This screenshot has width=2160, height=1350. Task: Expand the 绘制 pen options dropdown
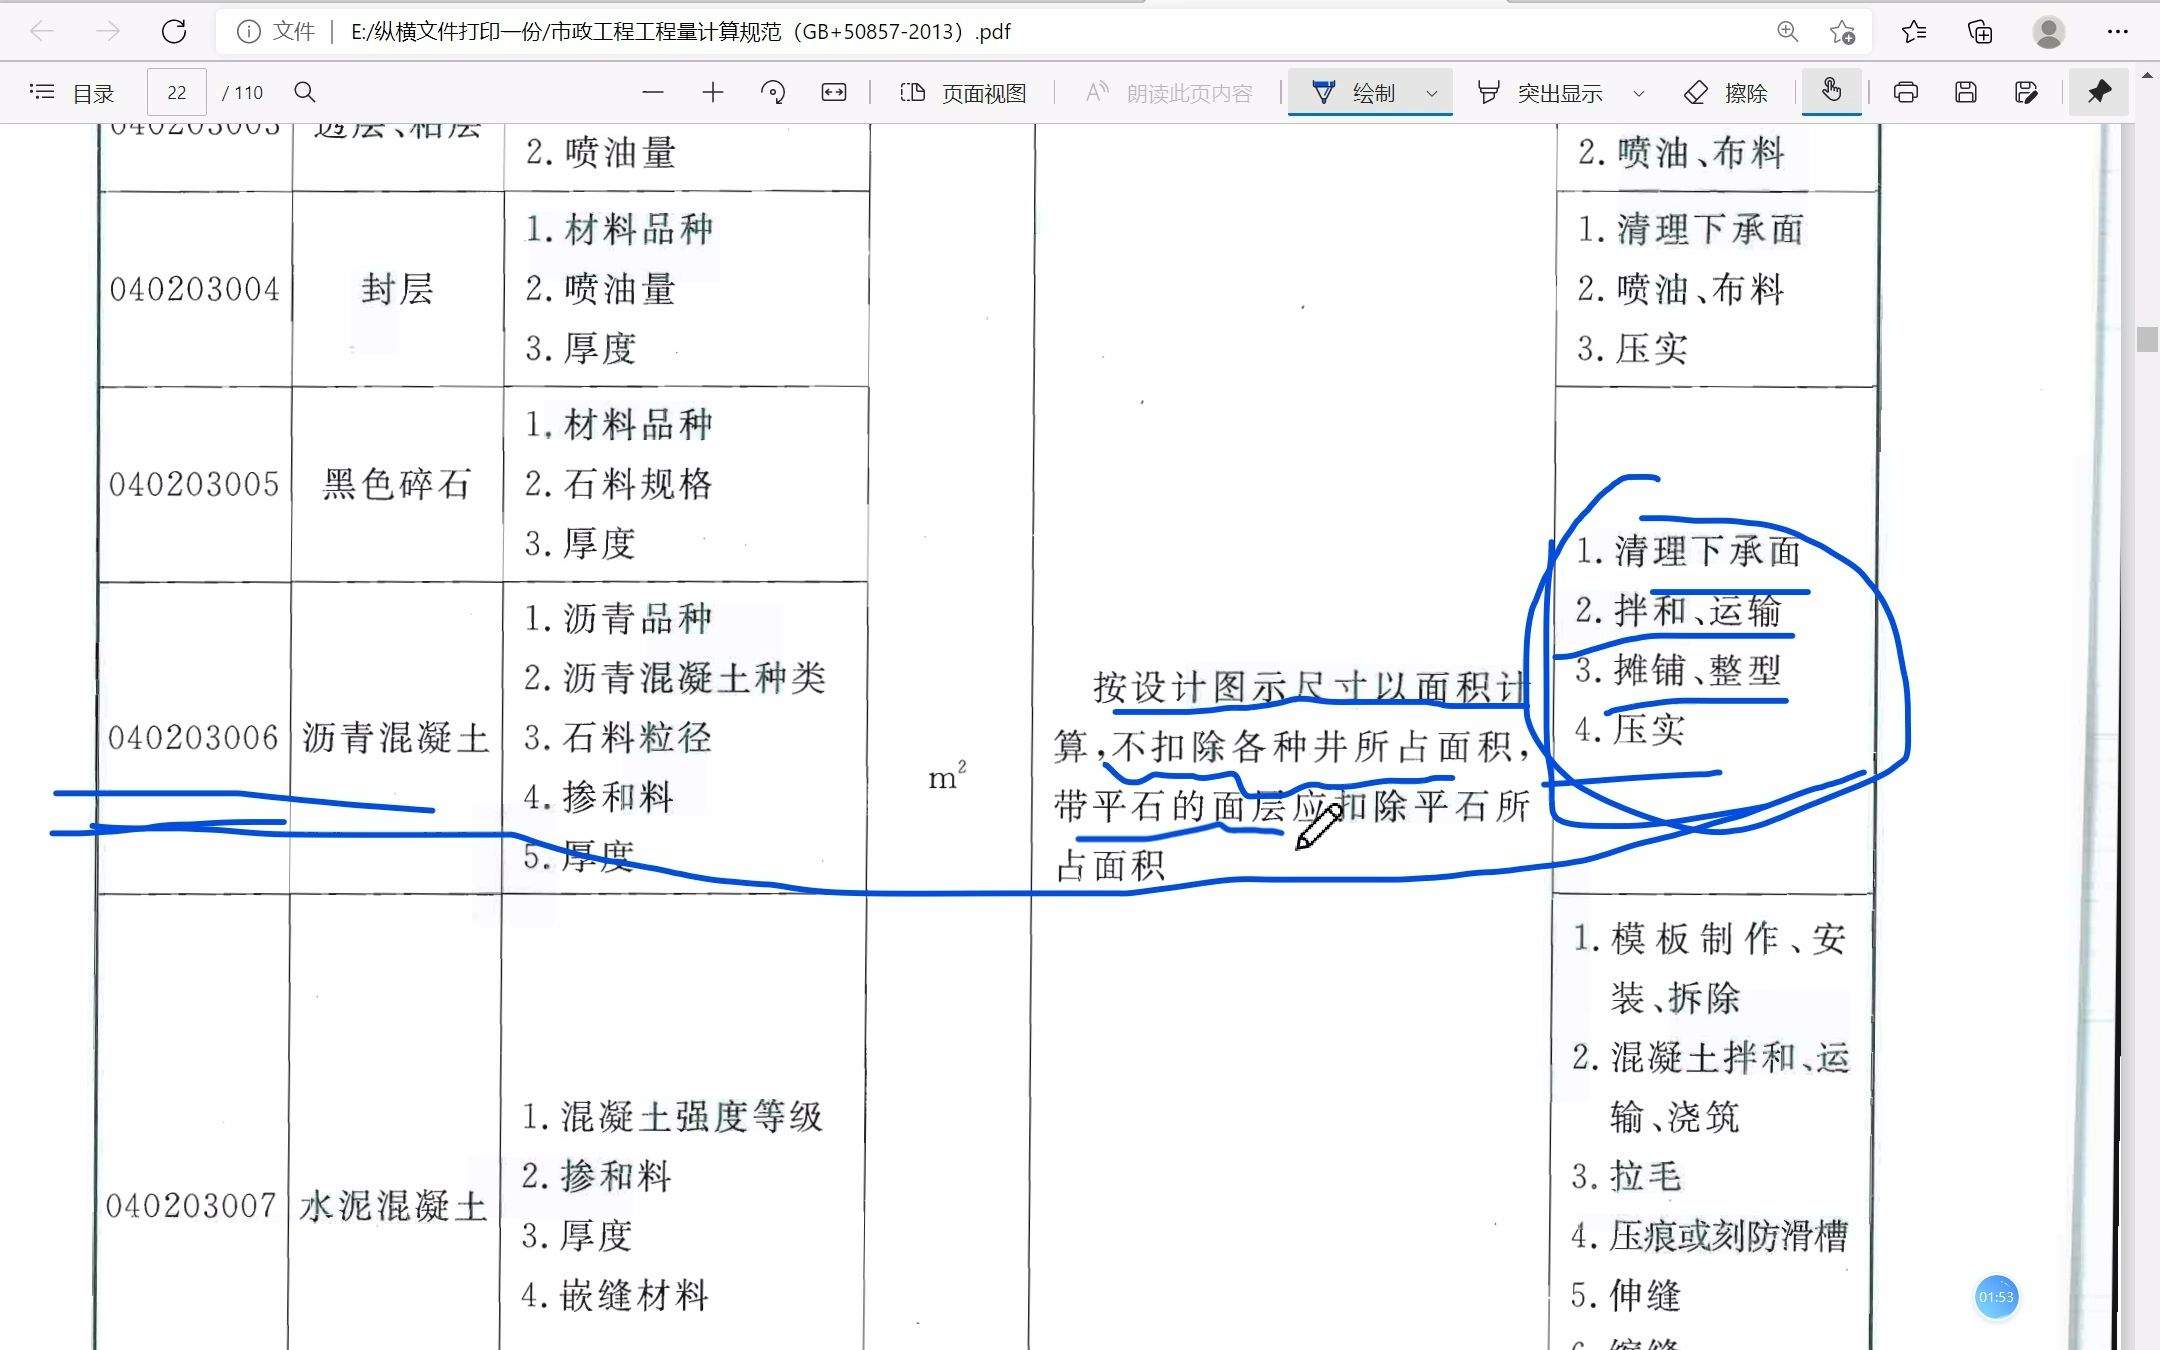coord(1432,94)
